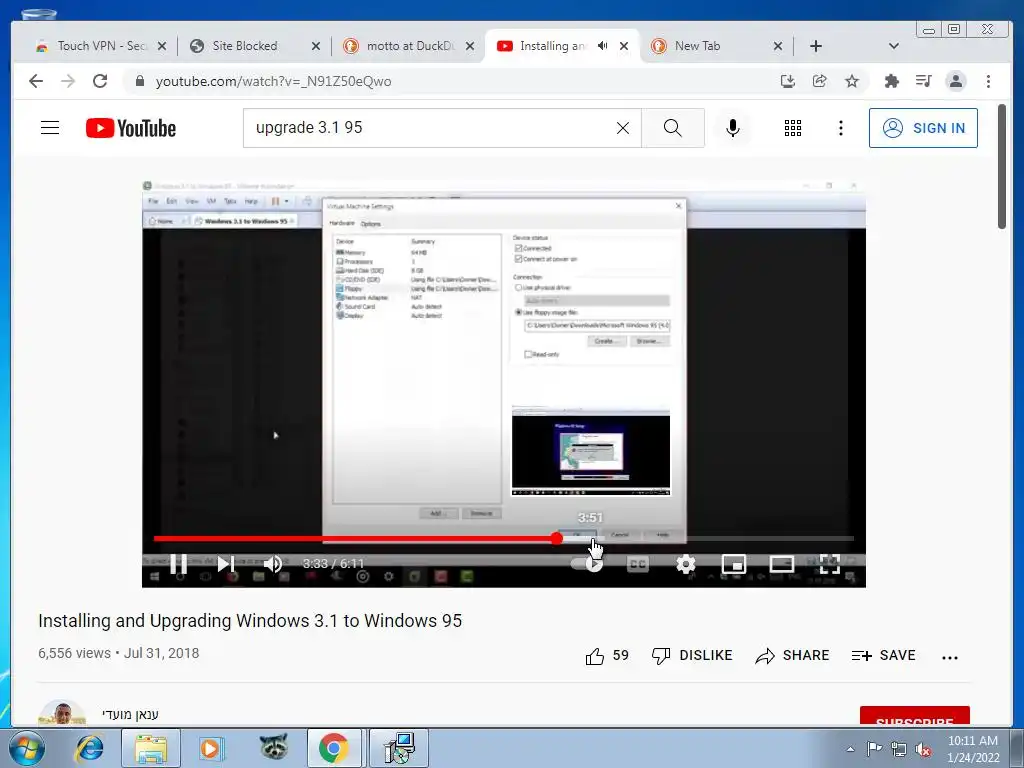
Task: Open Chrome profile avatar
Action: [x=956, y=81]
